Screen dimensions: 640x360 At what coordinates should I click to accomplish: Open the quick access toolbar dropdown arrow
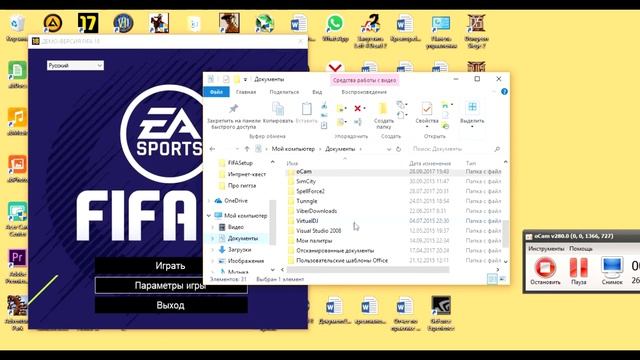[245, 79]
